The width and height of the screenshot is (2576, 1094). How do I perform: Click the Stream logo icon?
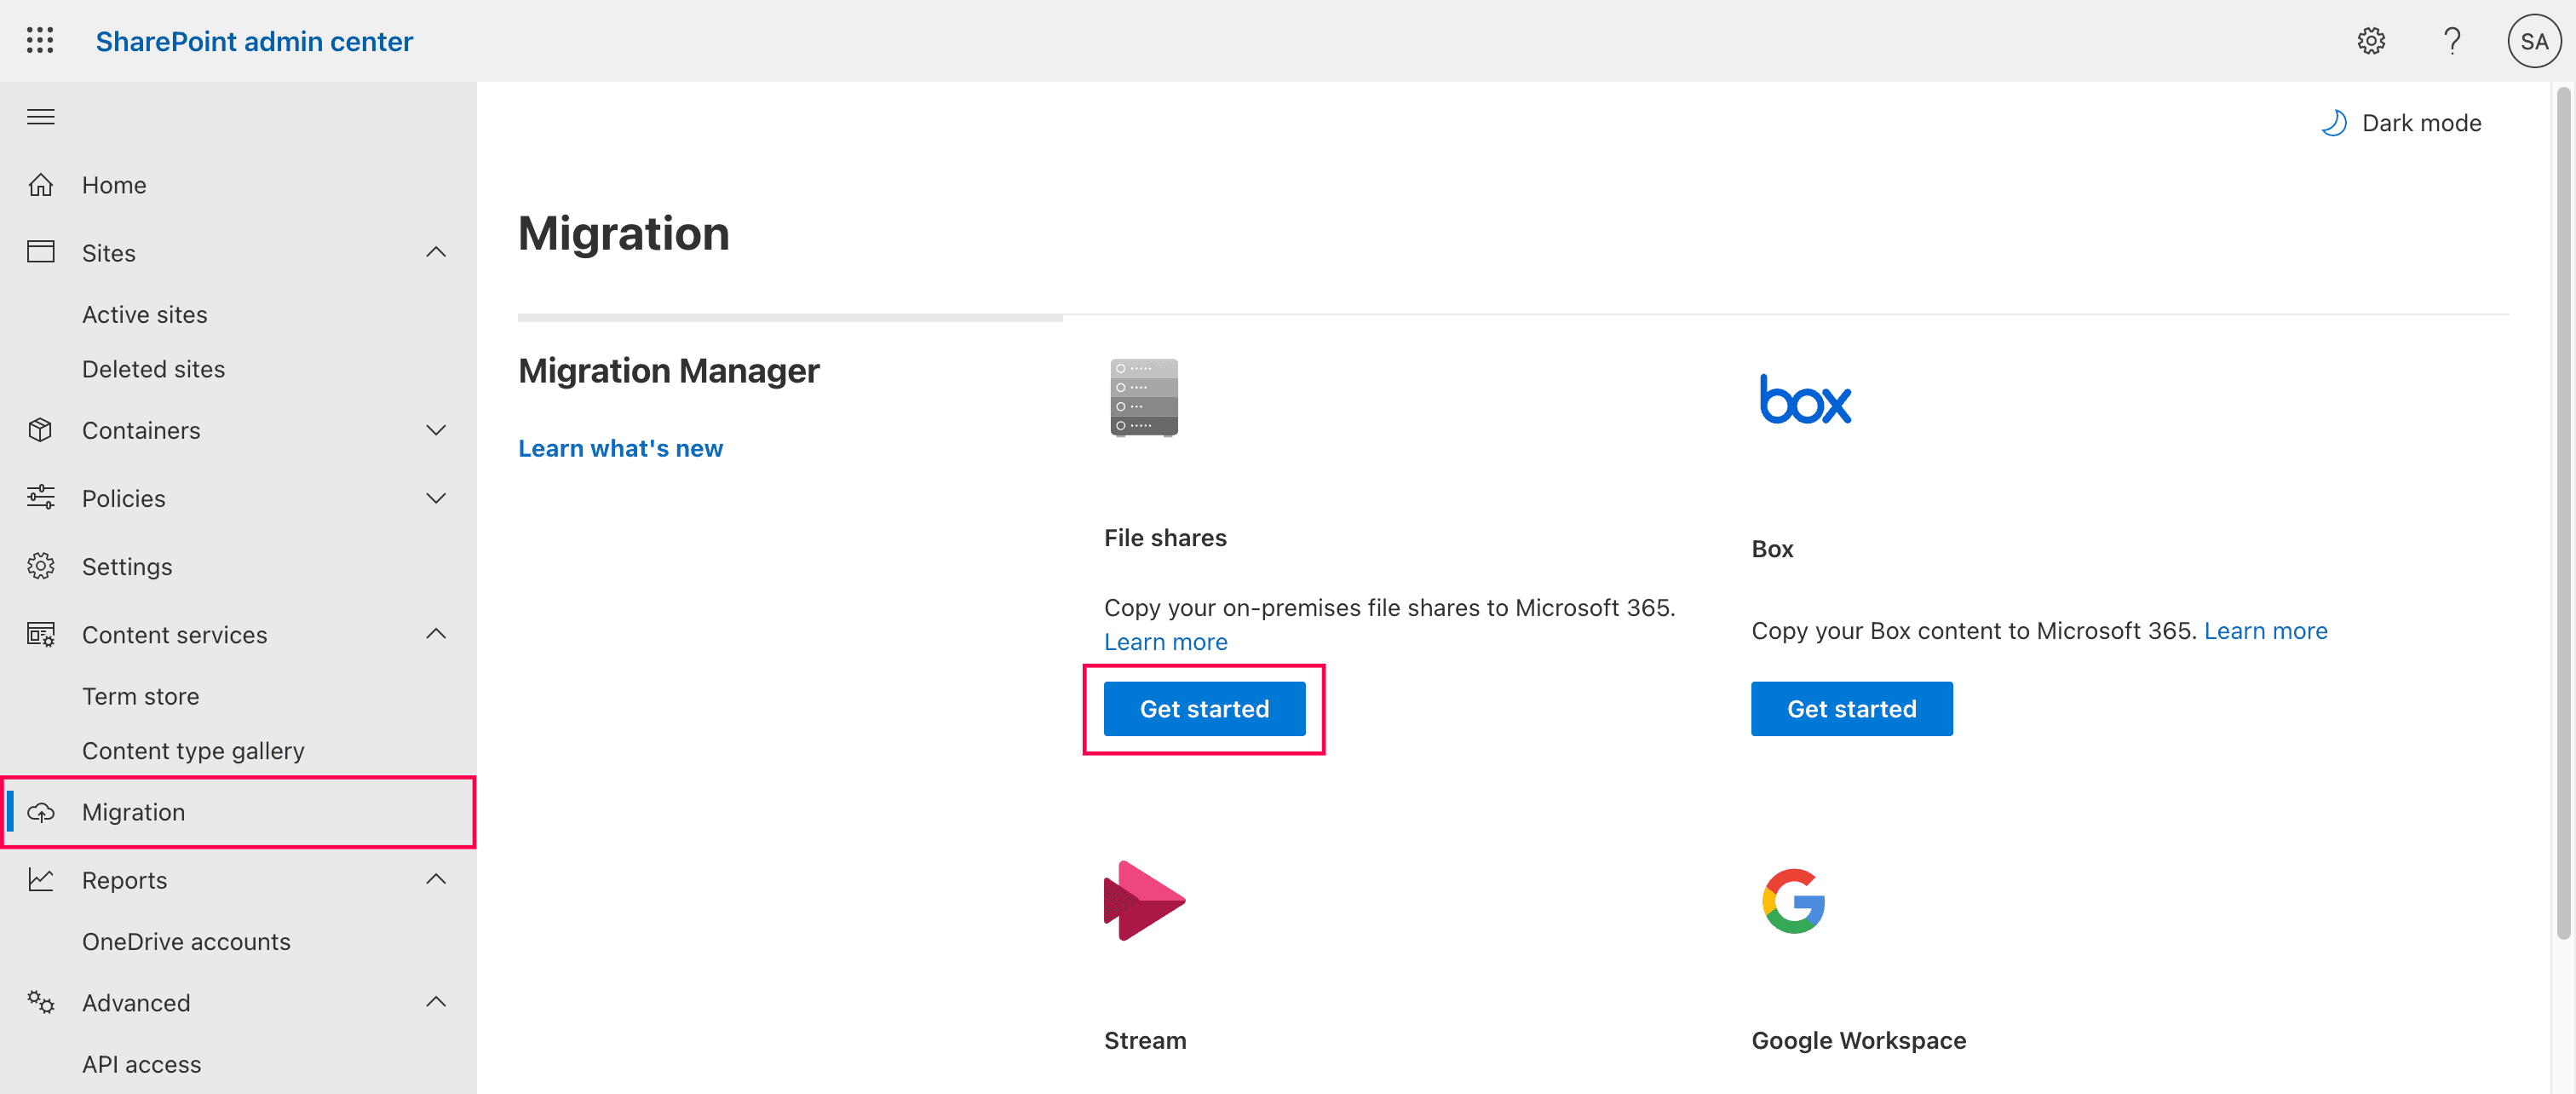point(1144,900)
